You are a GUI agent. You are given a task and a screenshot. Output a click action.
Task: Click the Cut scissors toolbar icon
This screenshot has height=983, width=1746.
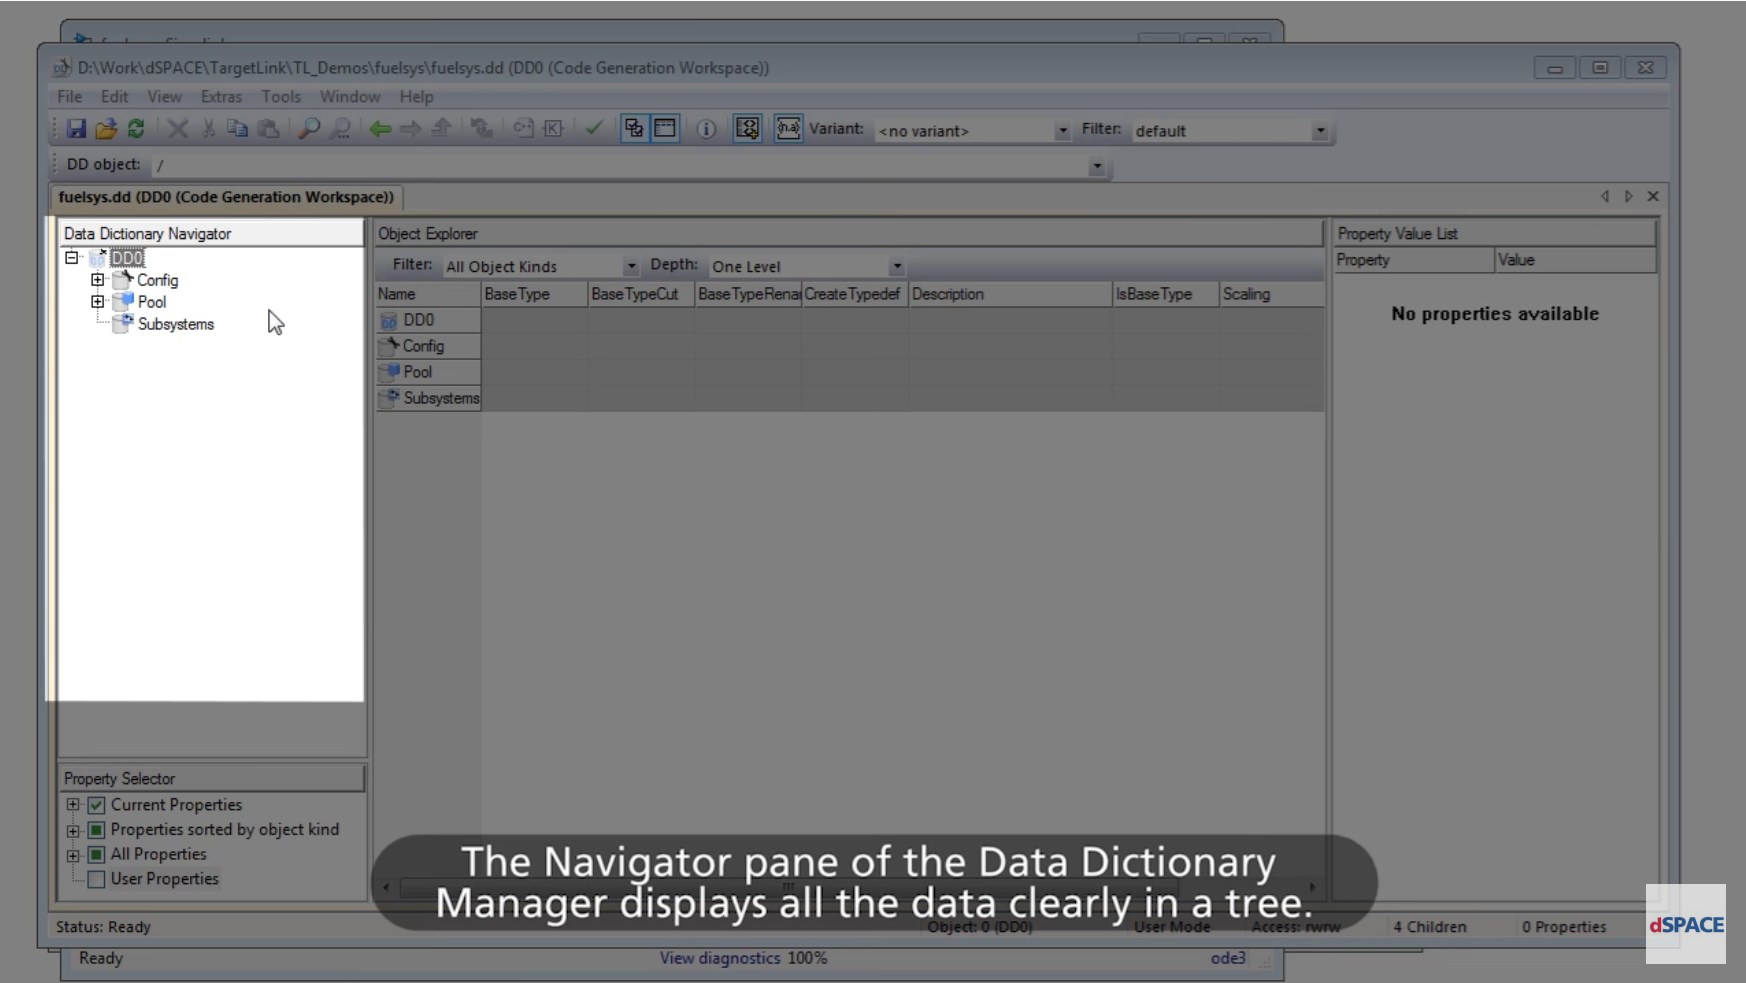click(x=209, y=129)
